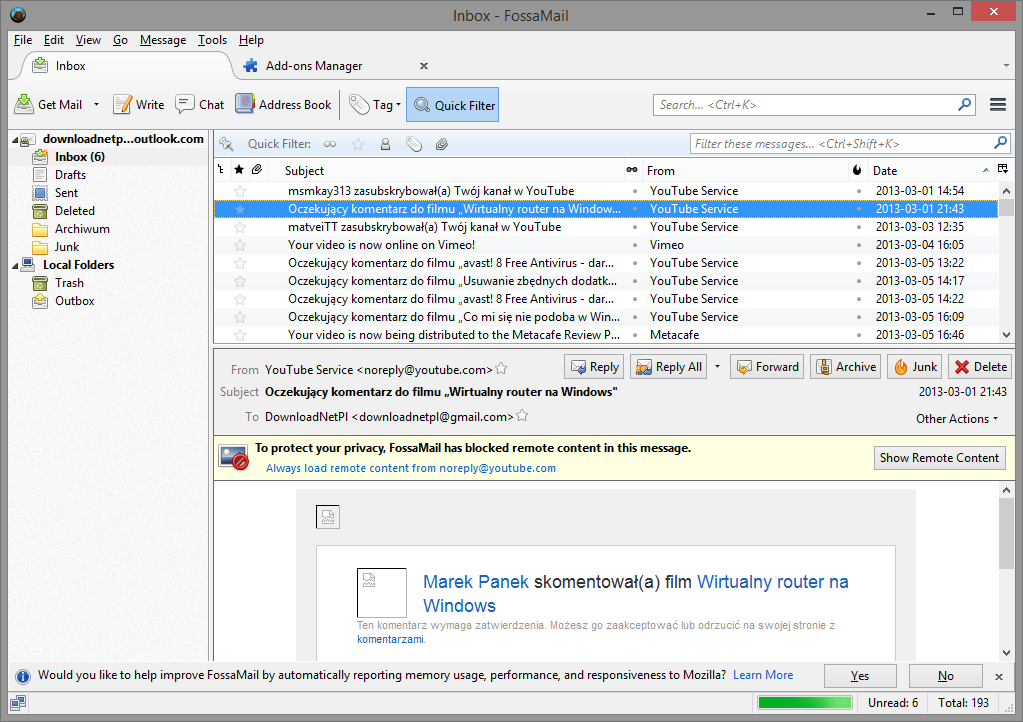The width and height of the screenshot is (1023, 722).
Task: Toggle the Quick Filter bar
Action: (453, 105)
